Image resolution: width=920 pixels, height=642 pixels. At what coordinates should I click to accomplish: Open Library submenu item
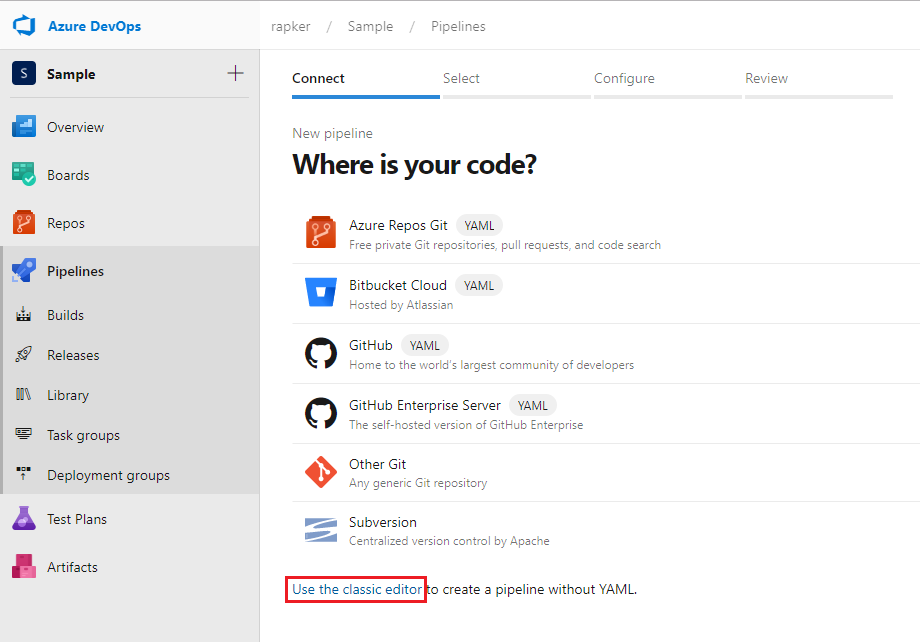[x=68, y=396]
